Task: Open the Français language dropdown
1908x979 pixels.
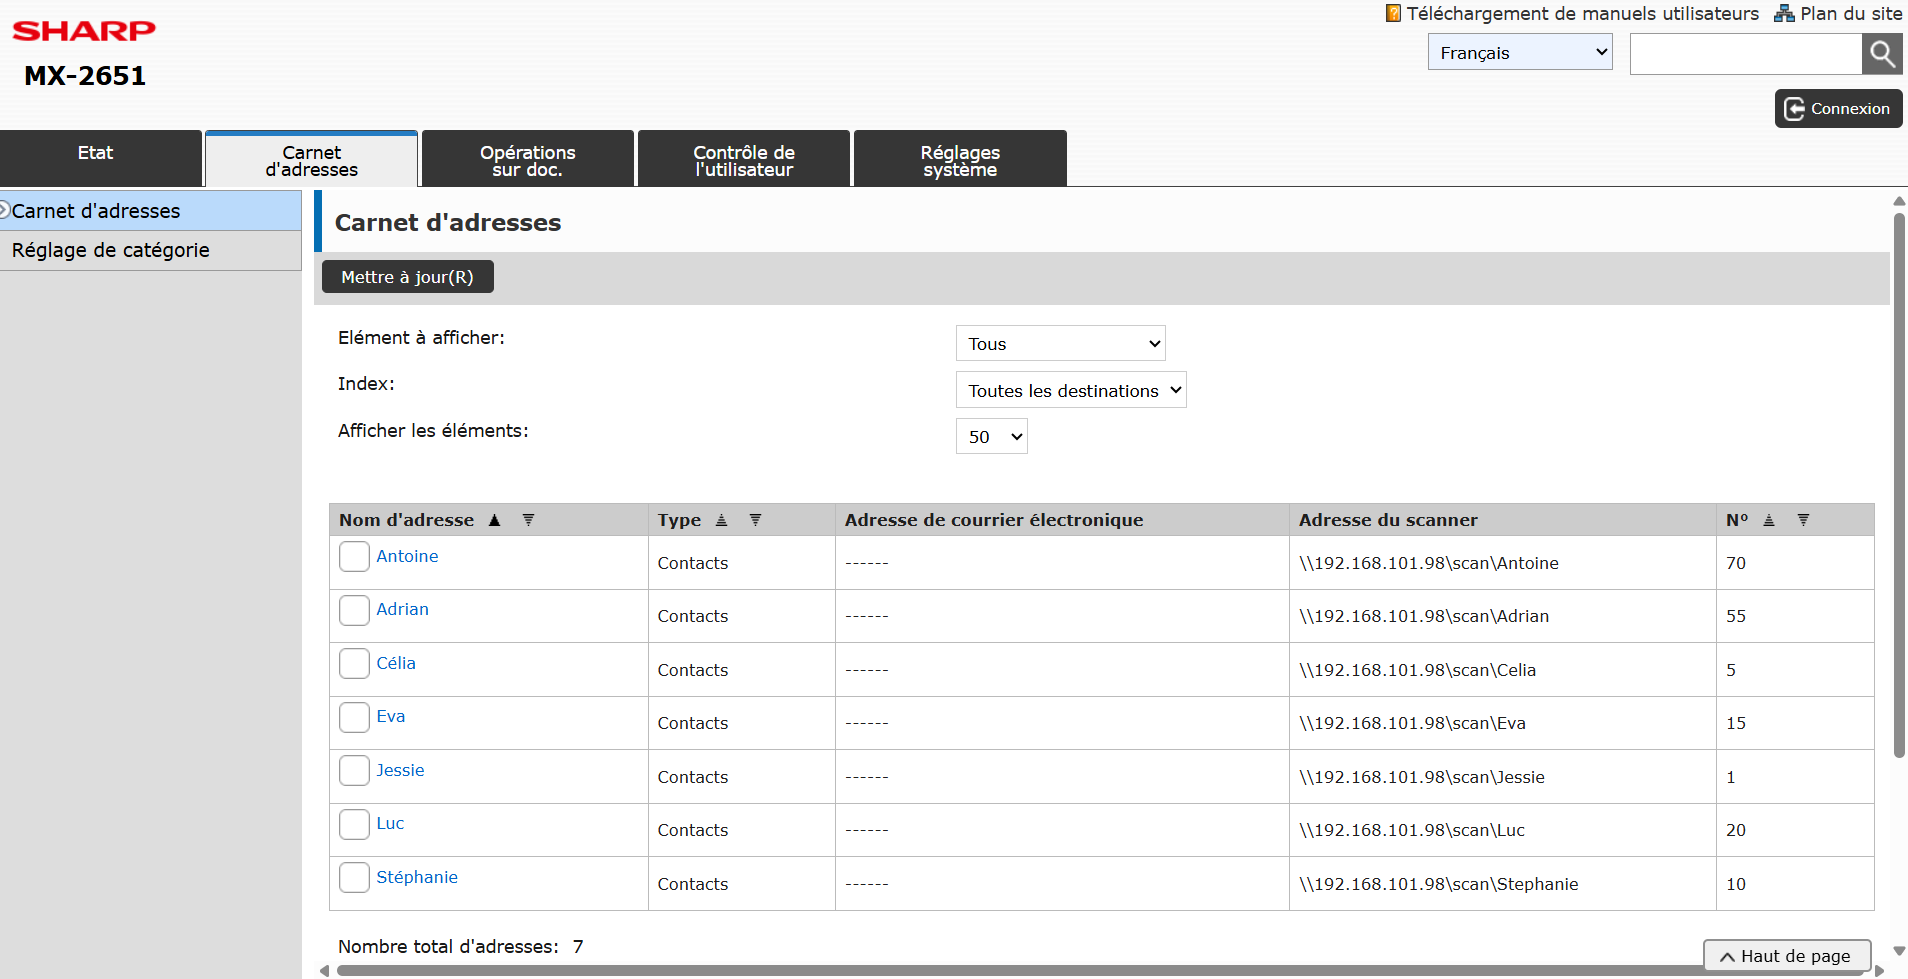Action: [x=1519, y=53]
